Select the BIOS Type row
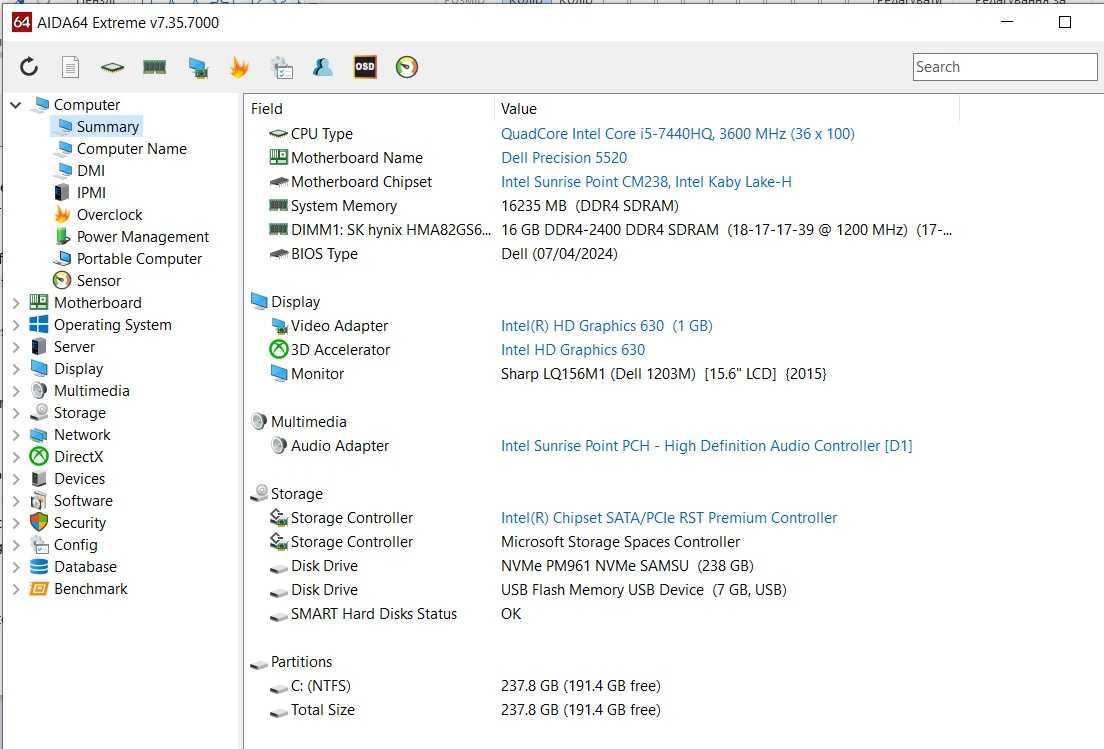This screenshot has height=749, width=1104. pyautogui.click(x=603, y=253)
